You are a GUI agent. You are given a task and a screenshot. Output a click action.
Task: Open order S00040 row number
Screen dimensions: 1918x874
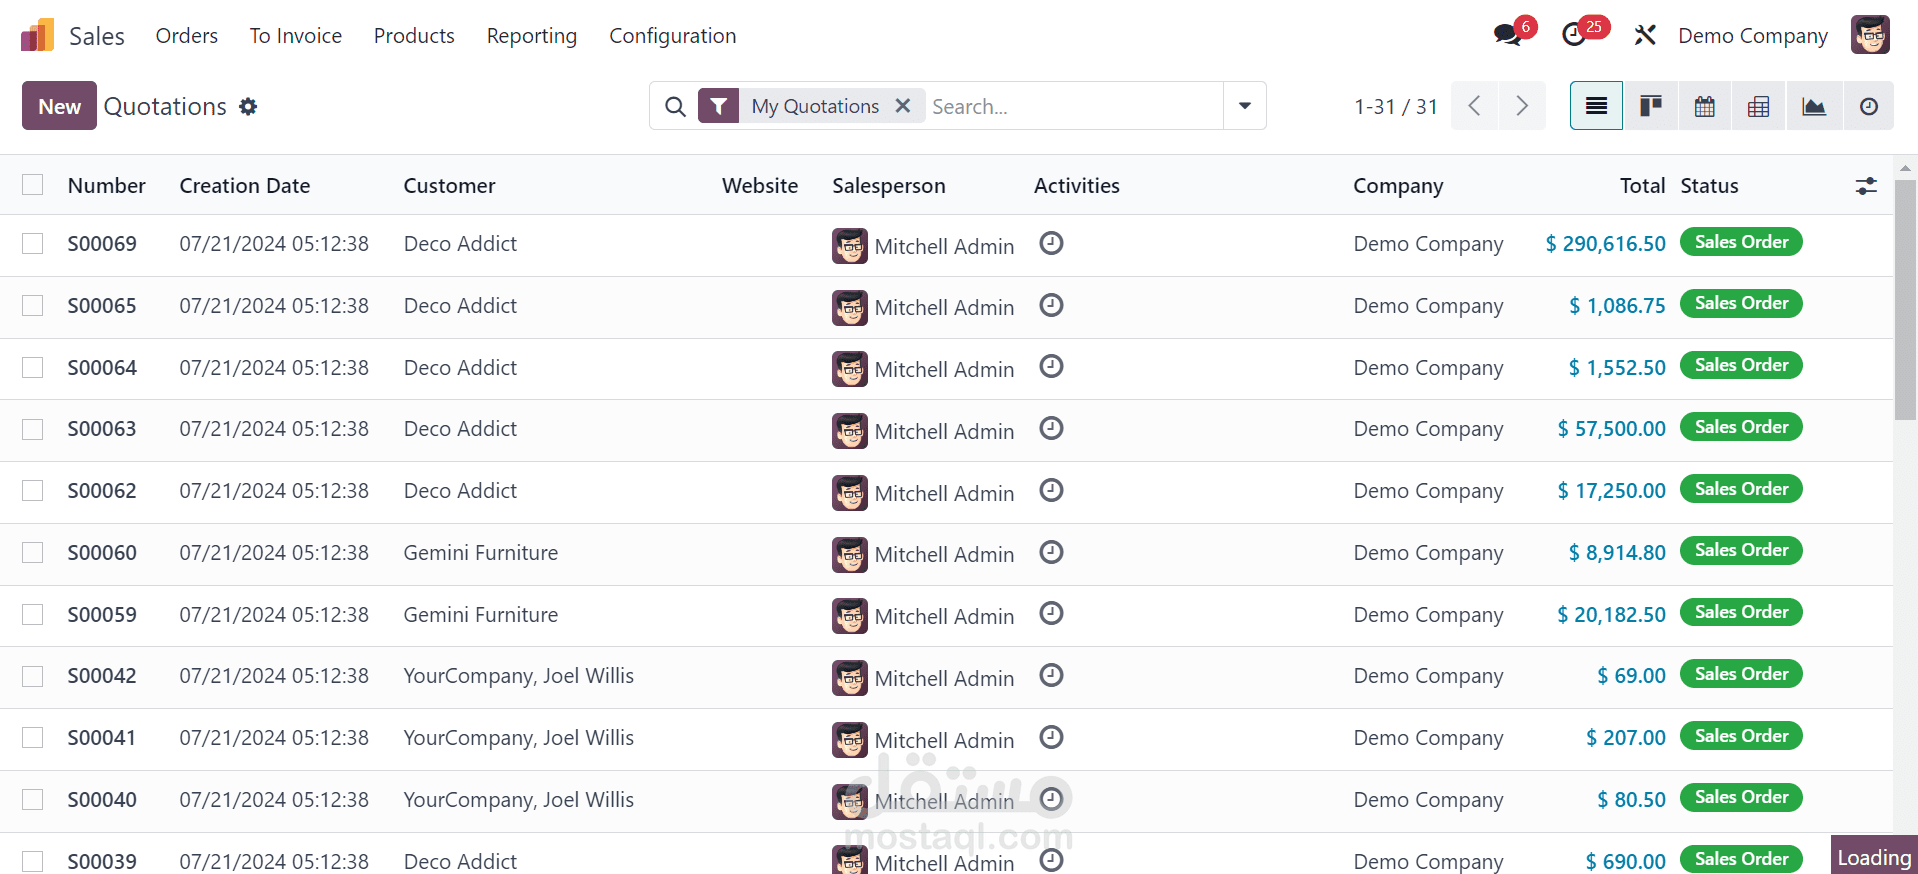(102, 800)
